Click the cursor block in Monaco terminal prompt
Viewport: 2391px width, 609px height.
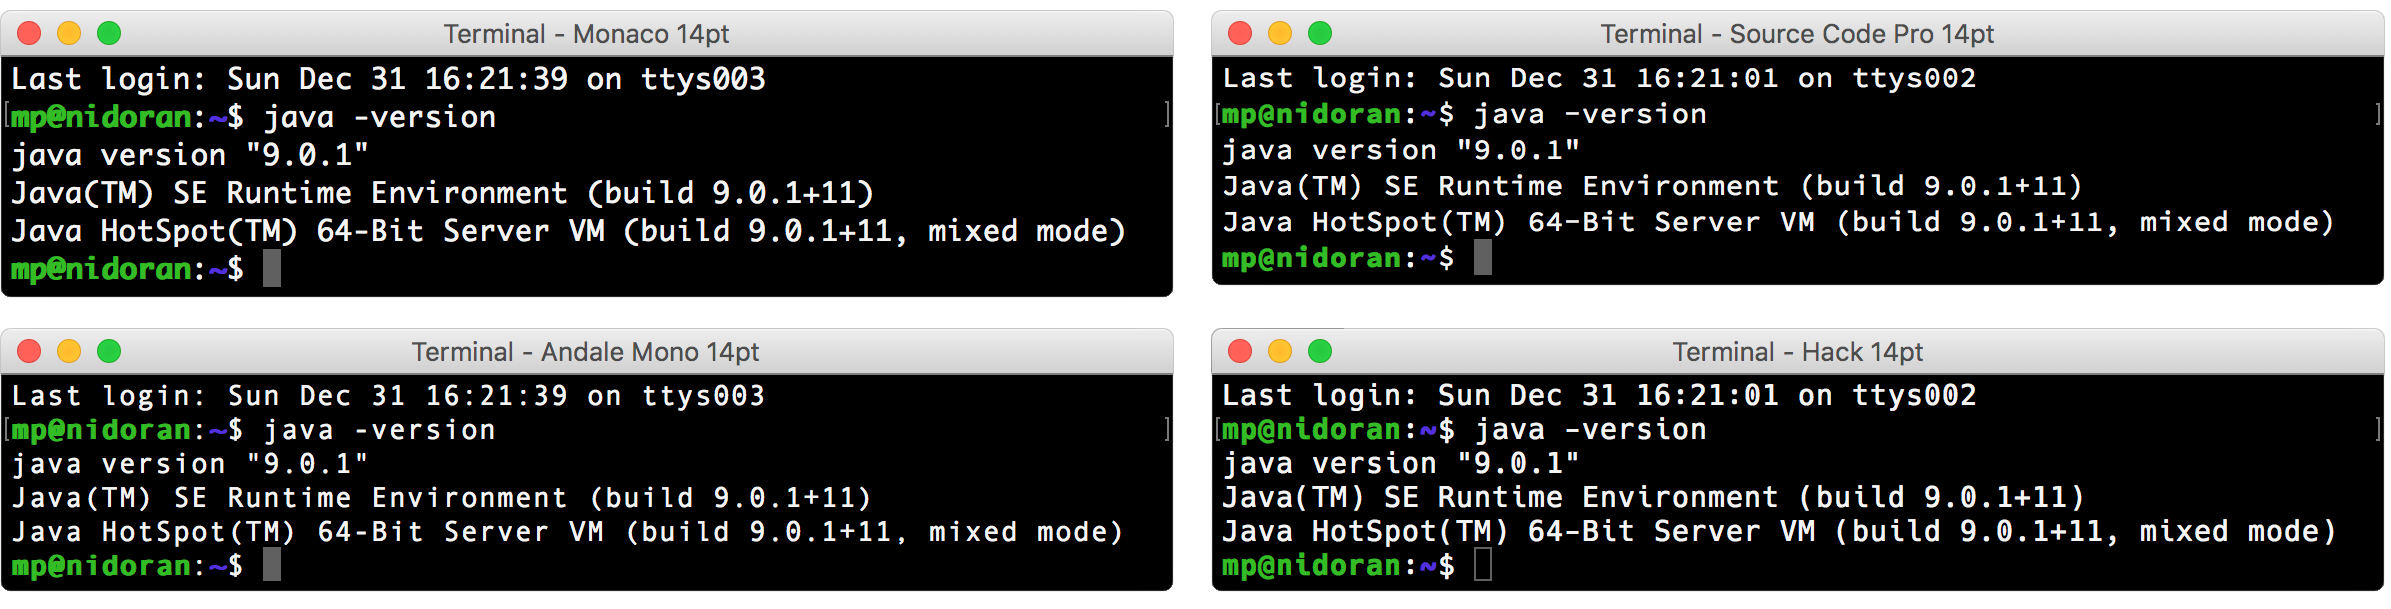click(272, 269)
